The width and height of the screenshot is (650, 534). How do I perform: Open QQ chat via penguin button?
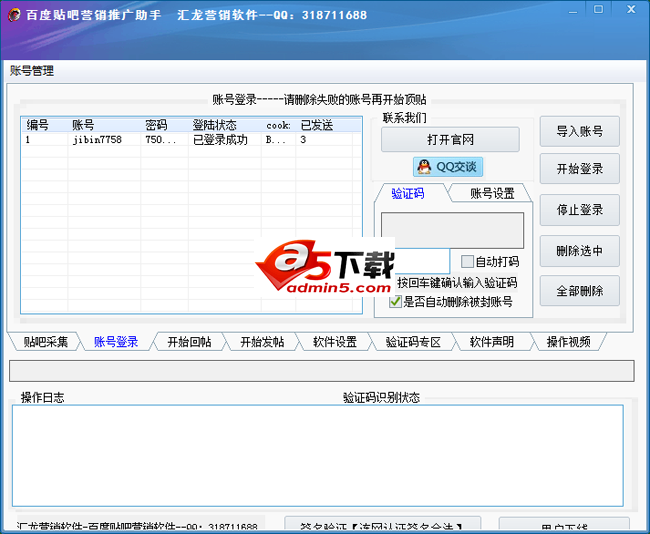point(448,167)
